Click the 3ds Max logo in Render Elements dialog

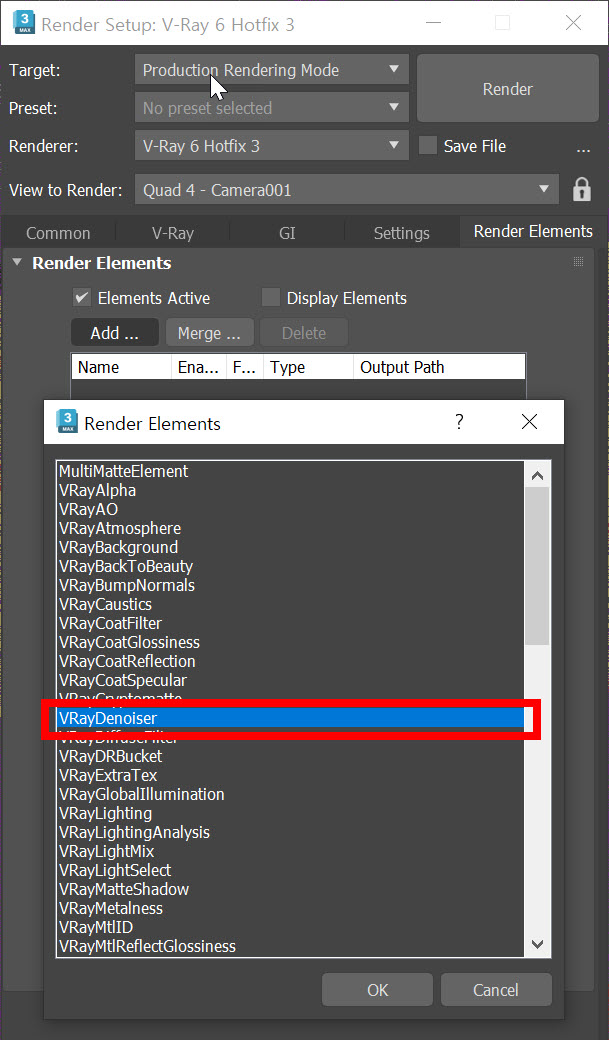point(67,422)
